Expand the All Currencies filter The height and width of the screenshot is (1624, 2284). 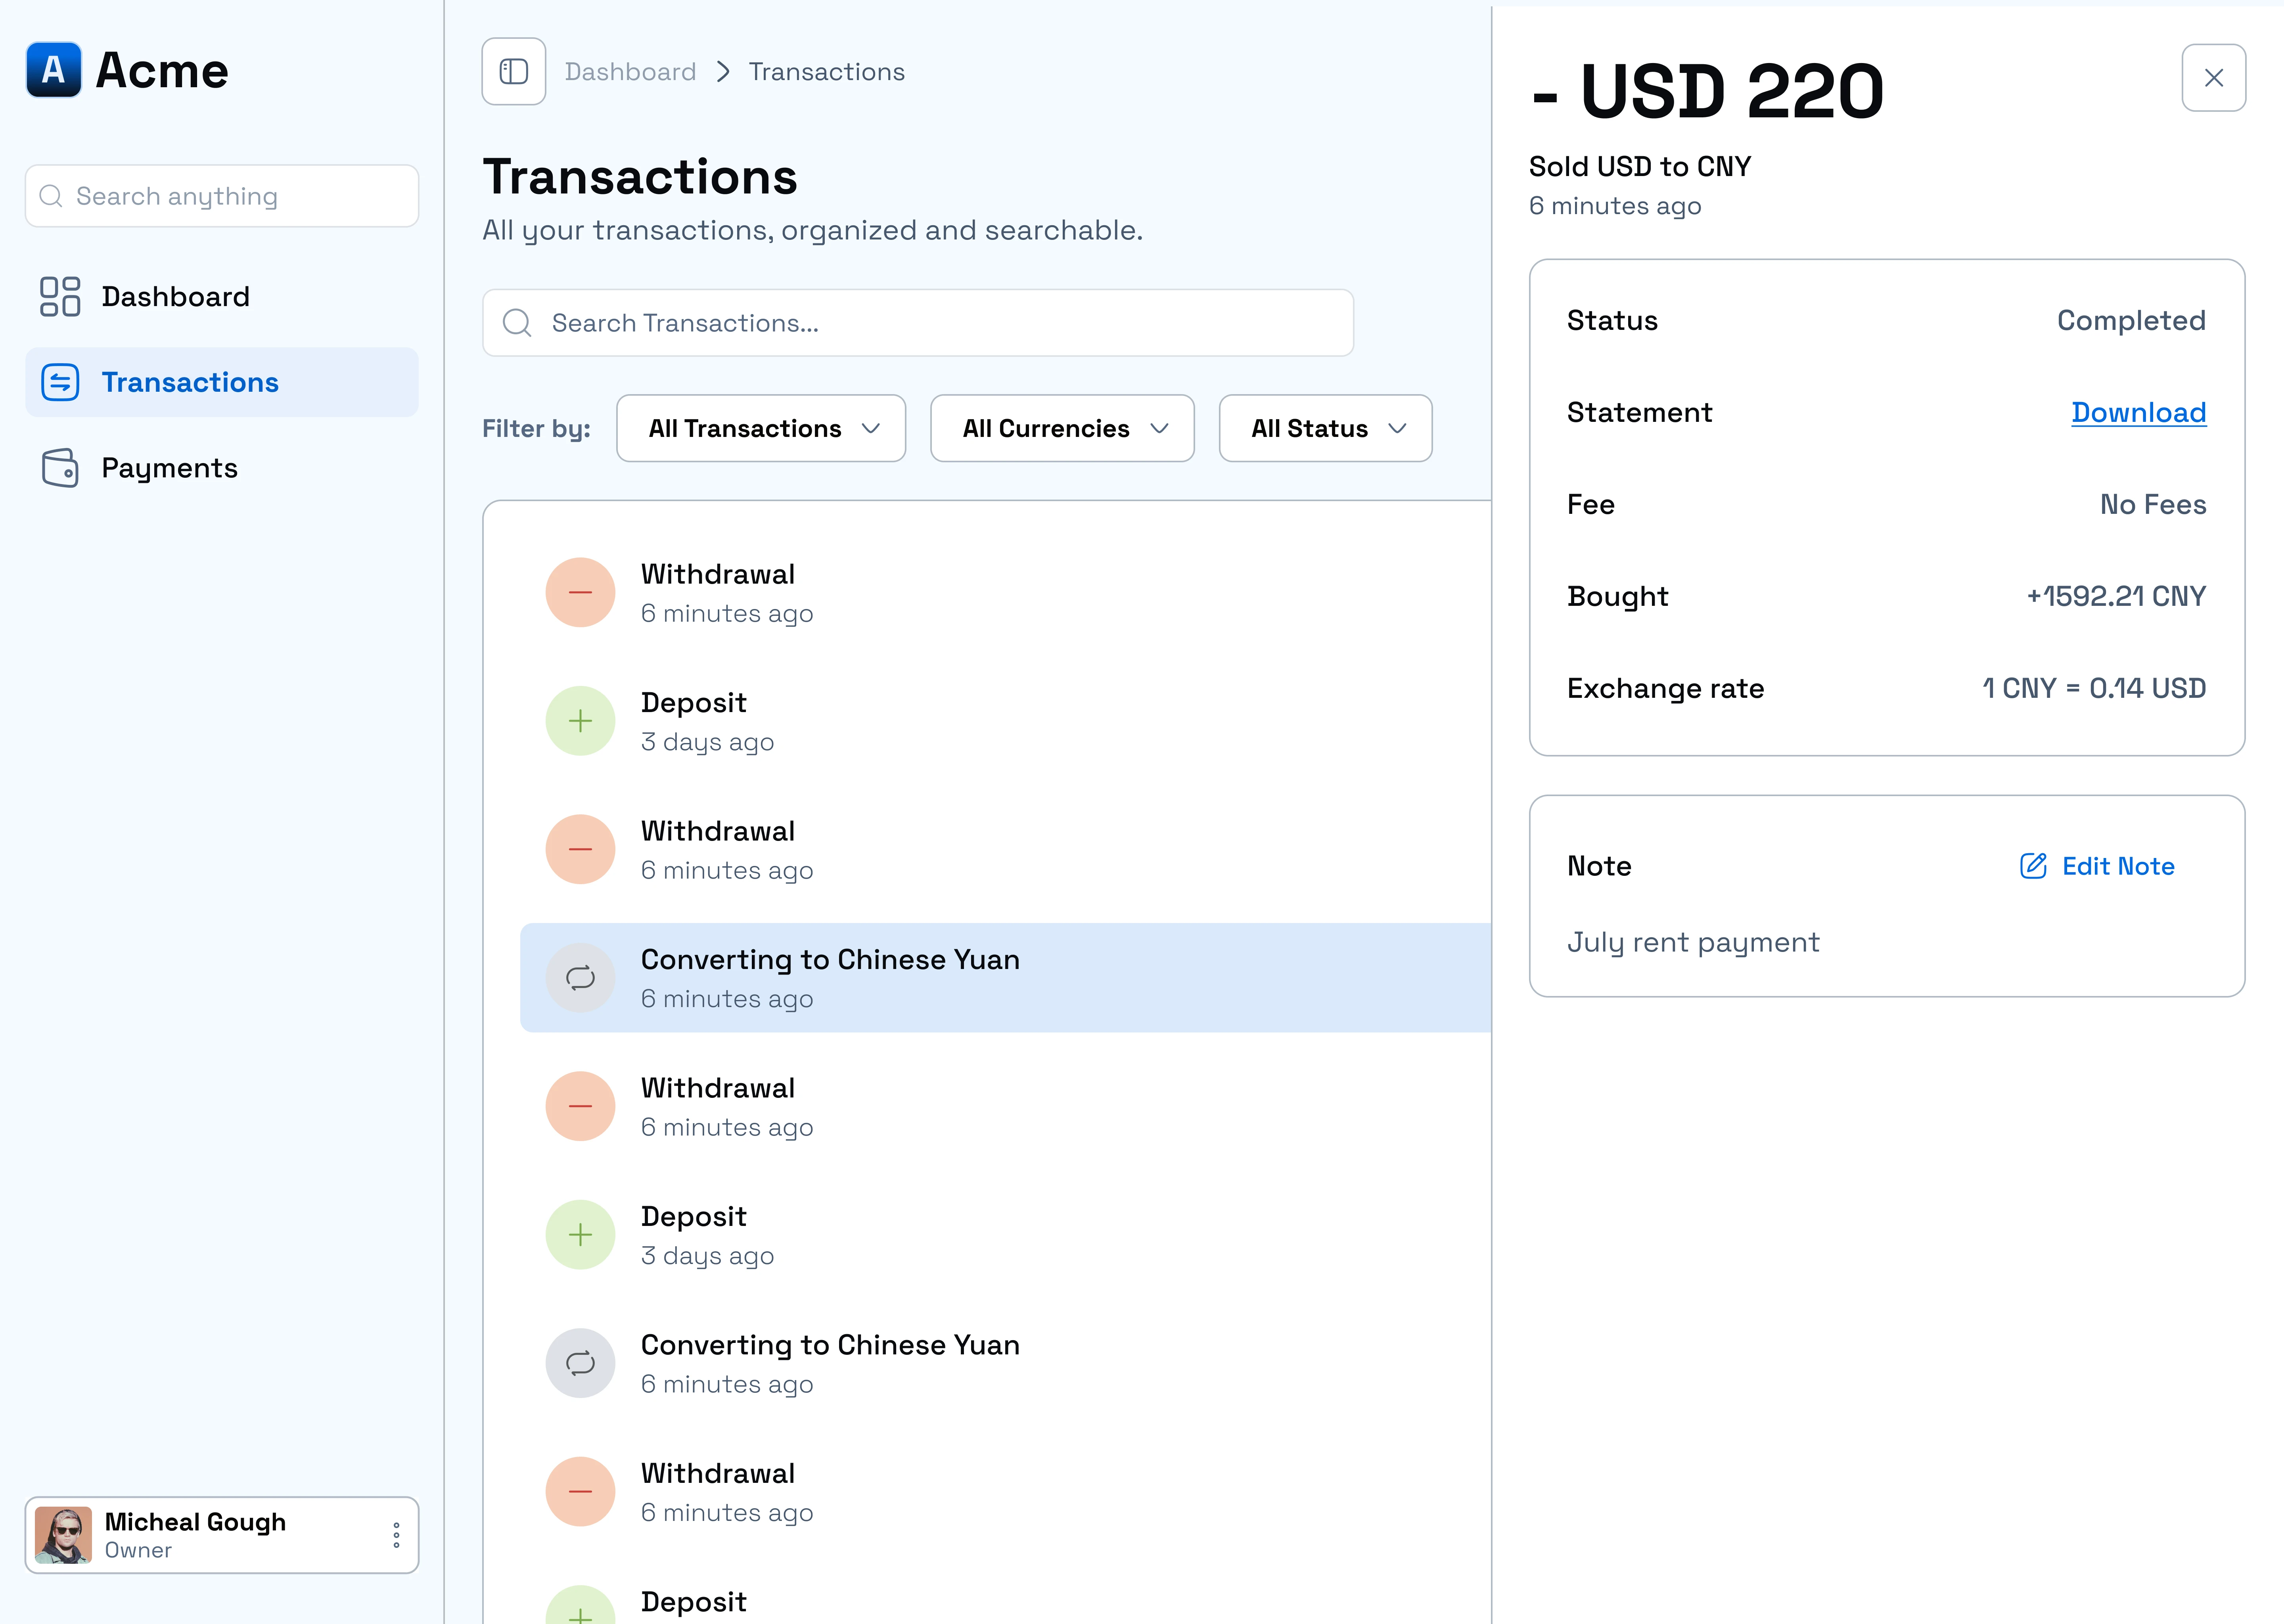coord(1061,428)
